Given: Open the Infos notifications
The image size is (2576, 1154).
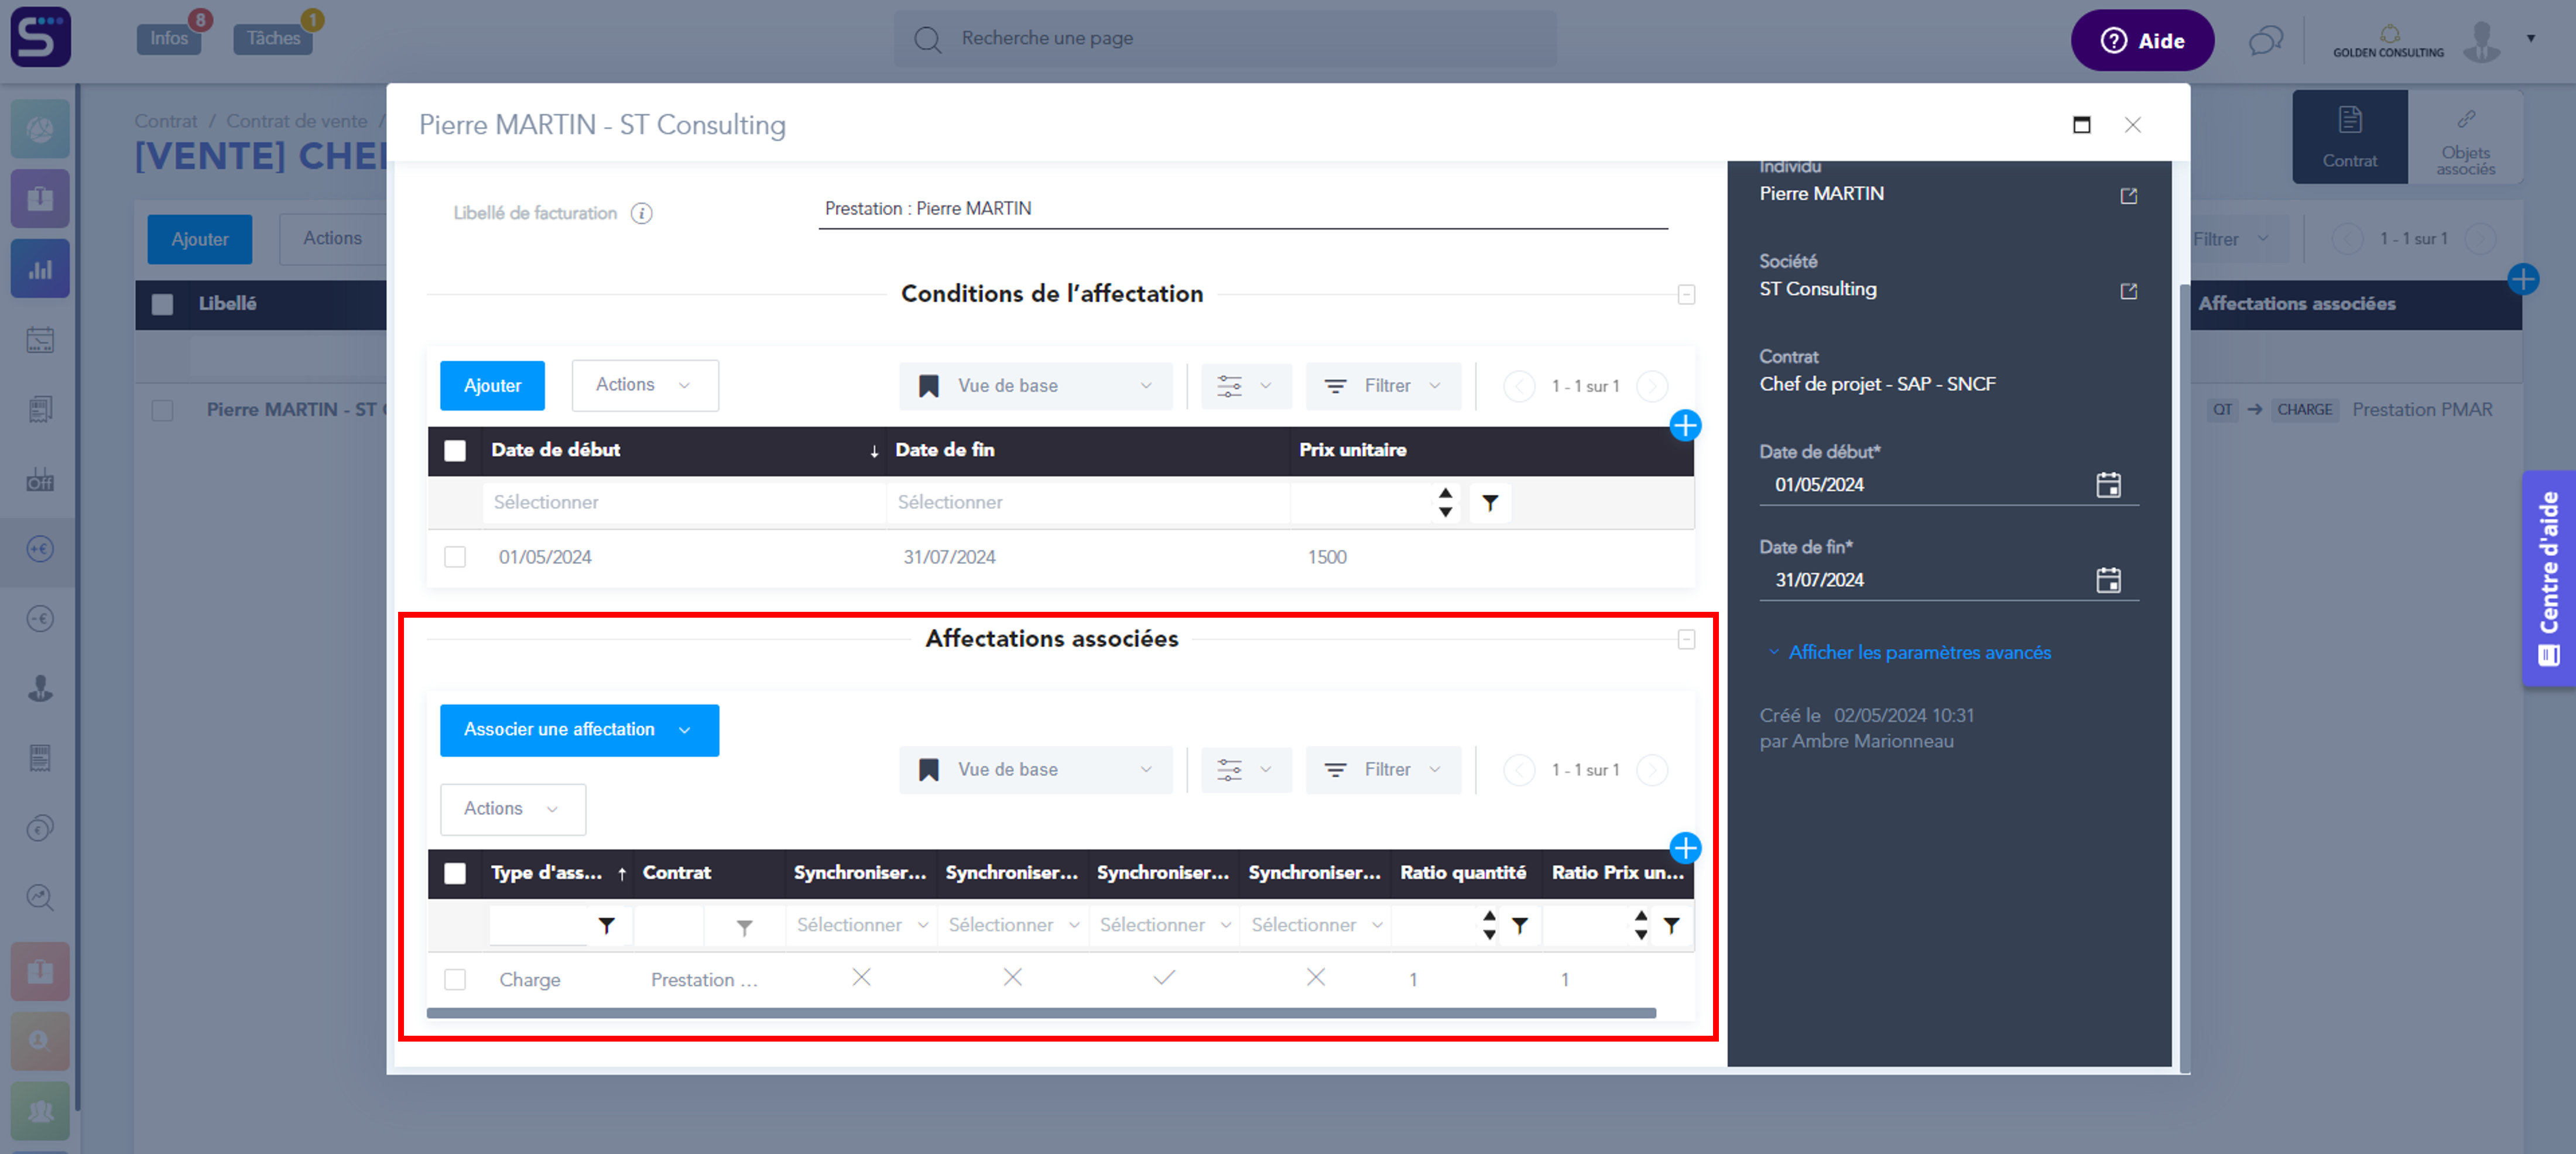Looking at the screenshot, I should coord(169,38).
